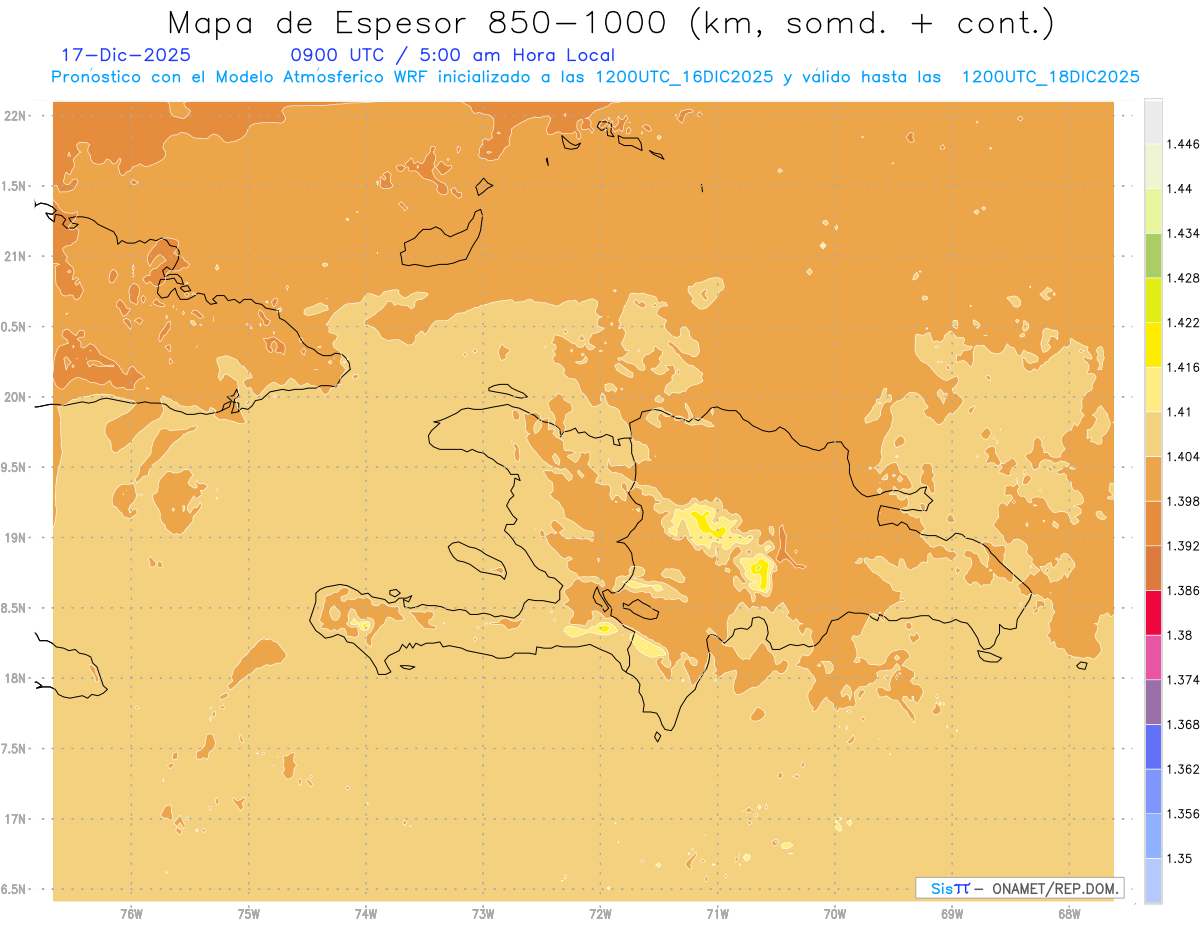Click legend value '1.362'
This screenshot has width=1200, height=927.
coord(1182,769)
